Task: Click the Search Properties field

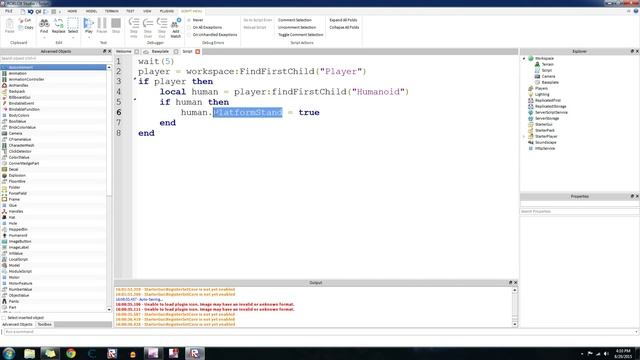Action: tap(579, 211)
